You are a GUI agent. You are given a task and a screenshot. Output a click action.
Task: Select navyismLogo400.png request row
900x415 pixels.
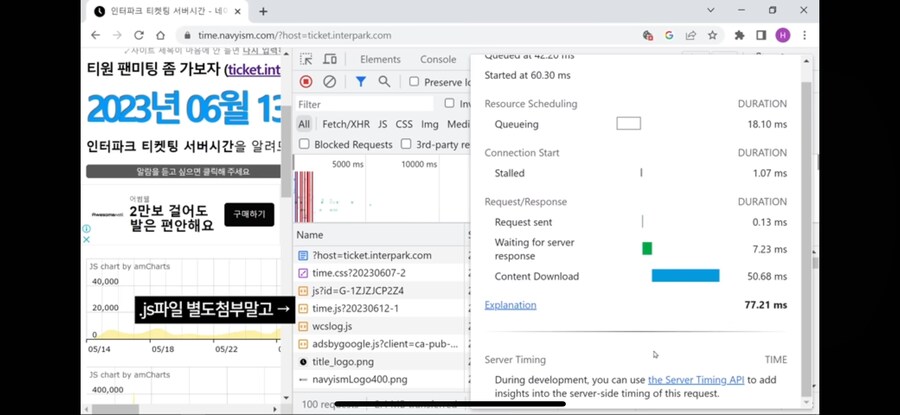click(380, 379)
